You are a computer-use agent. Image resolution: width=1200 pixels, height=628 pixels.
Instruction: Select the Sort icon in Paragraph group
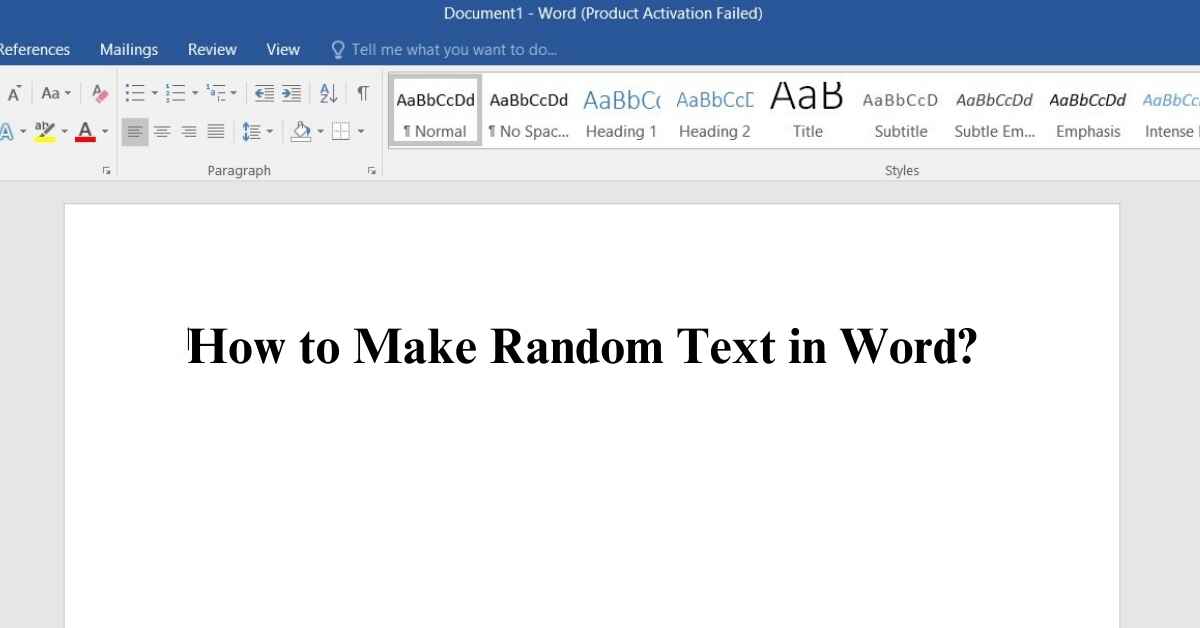point(330,93)
